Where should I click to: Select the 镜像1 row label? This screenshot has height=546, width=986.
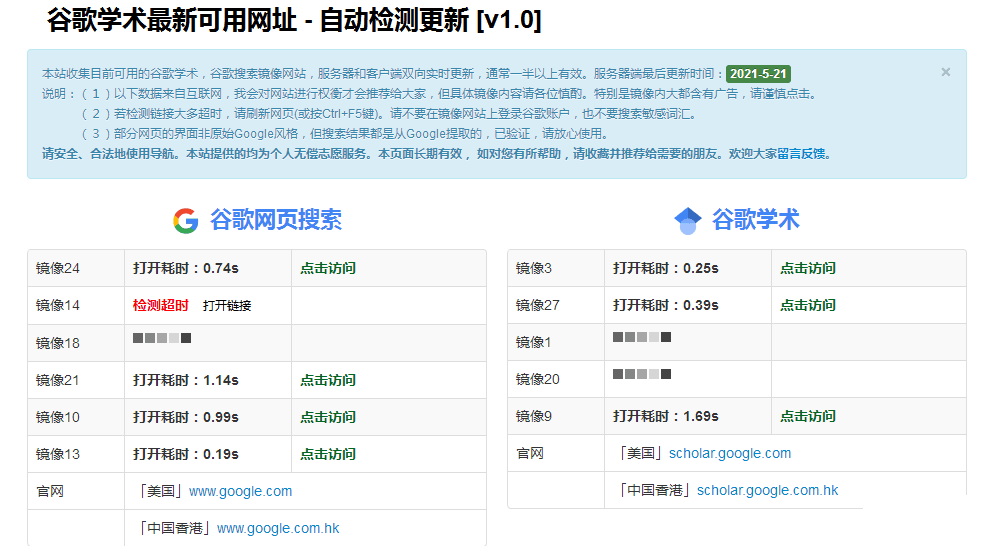pos(534,343)
